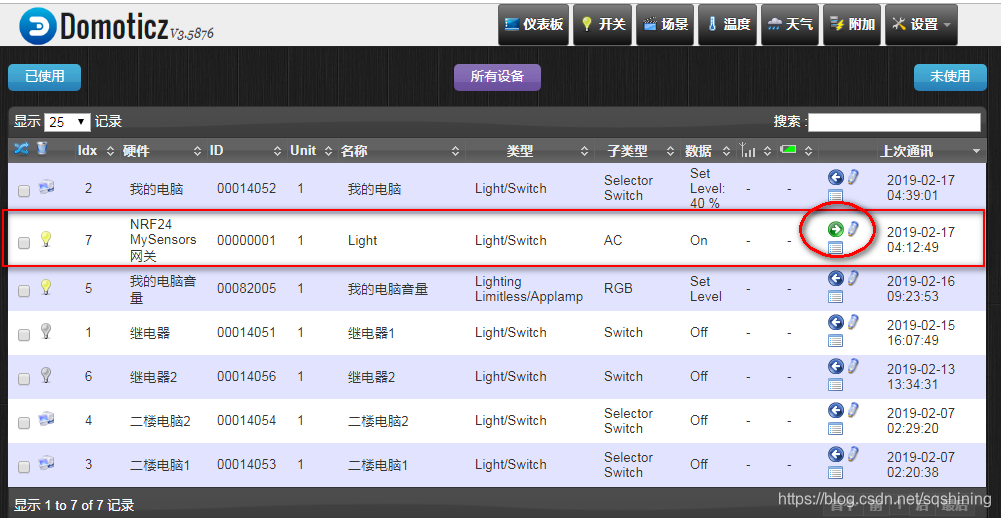1001x518 pixels.
Task: Show 已使用 used devices
Action: tap(45, 77)
